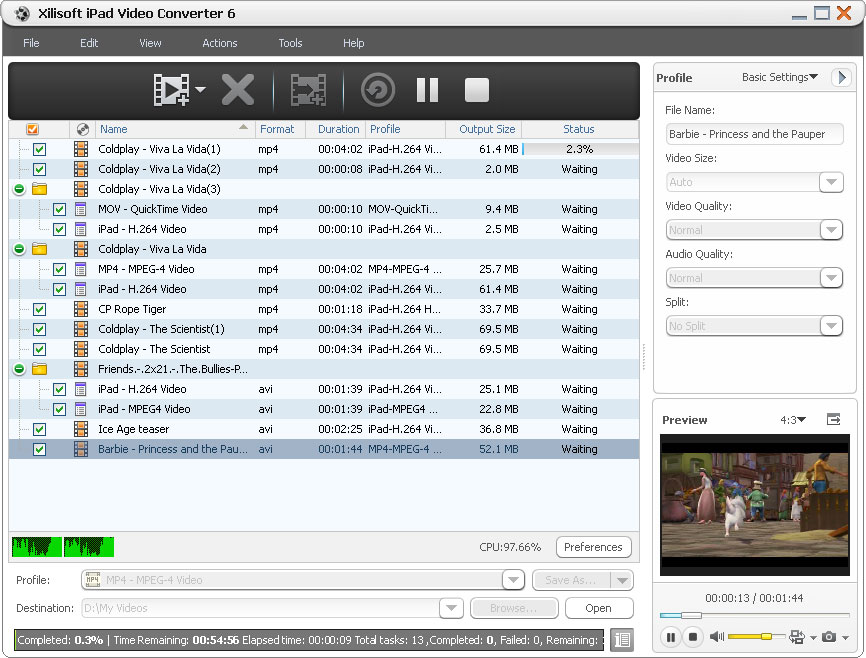866x658 pixels.
Task: Uncheck MOV - QuickTime Video checkbox
Action: coord(59,209)
